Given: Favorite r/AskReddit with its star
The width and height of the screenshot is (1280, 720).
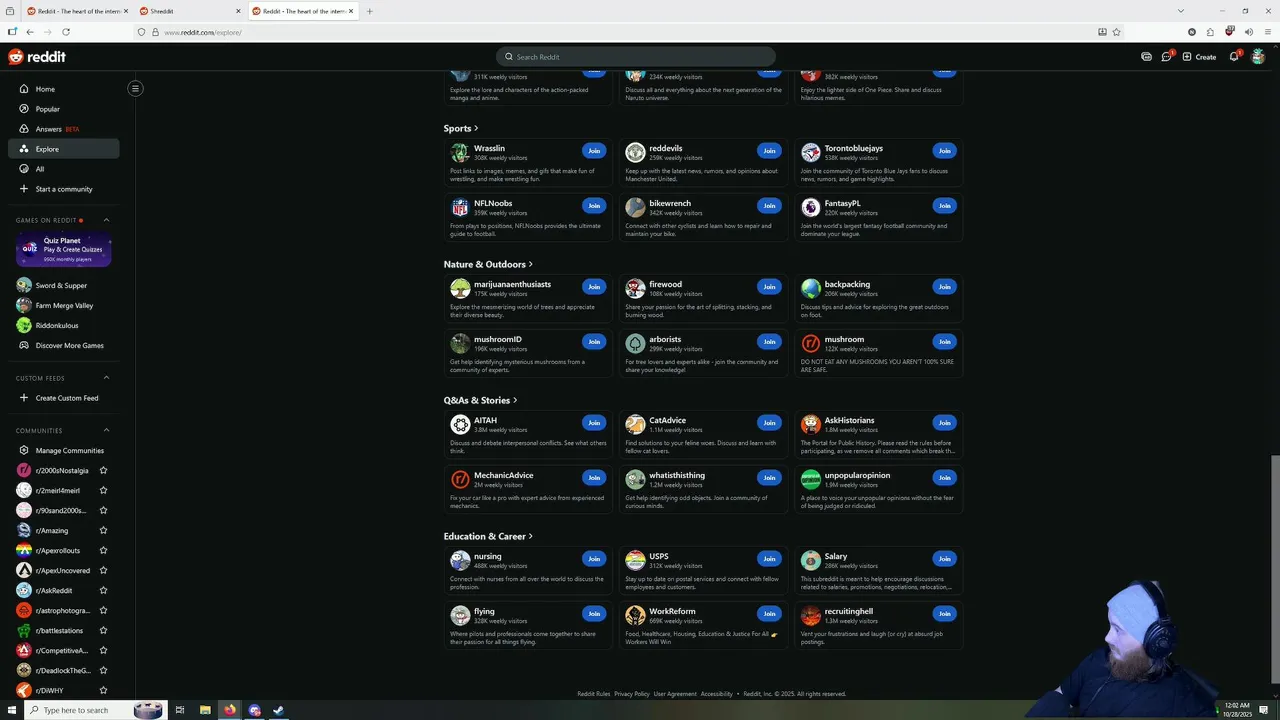Looking at the screenshot, I should (x=103, y=590).
